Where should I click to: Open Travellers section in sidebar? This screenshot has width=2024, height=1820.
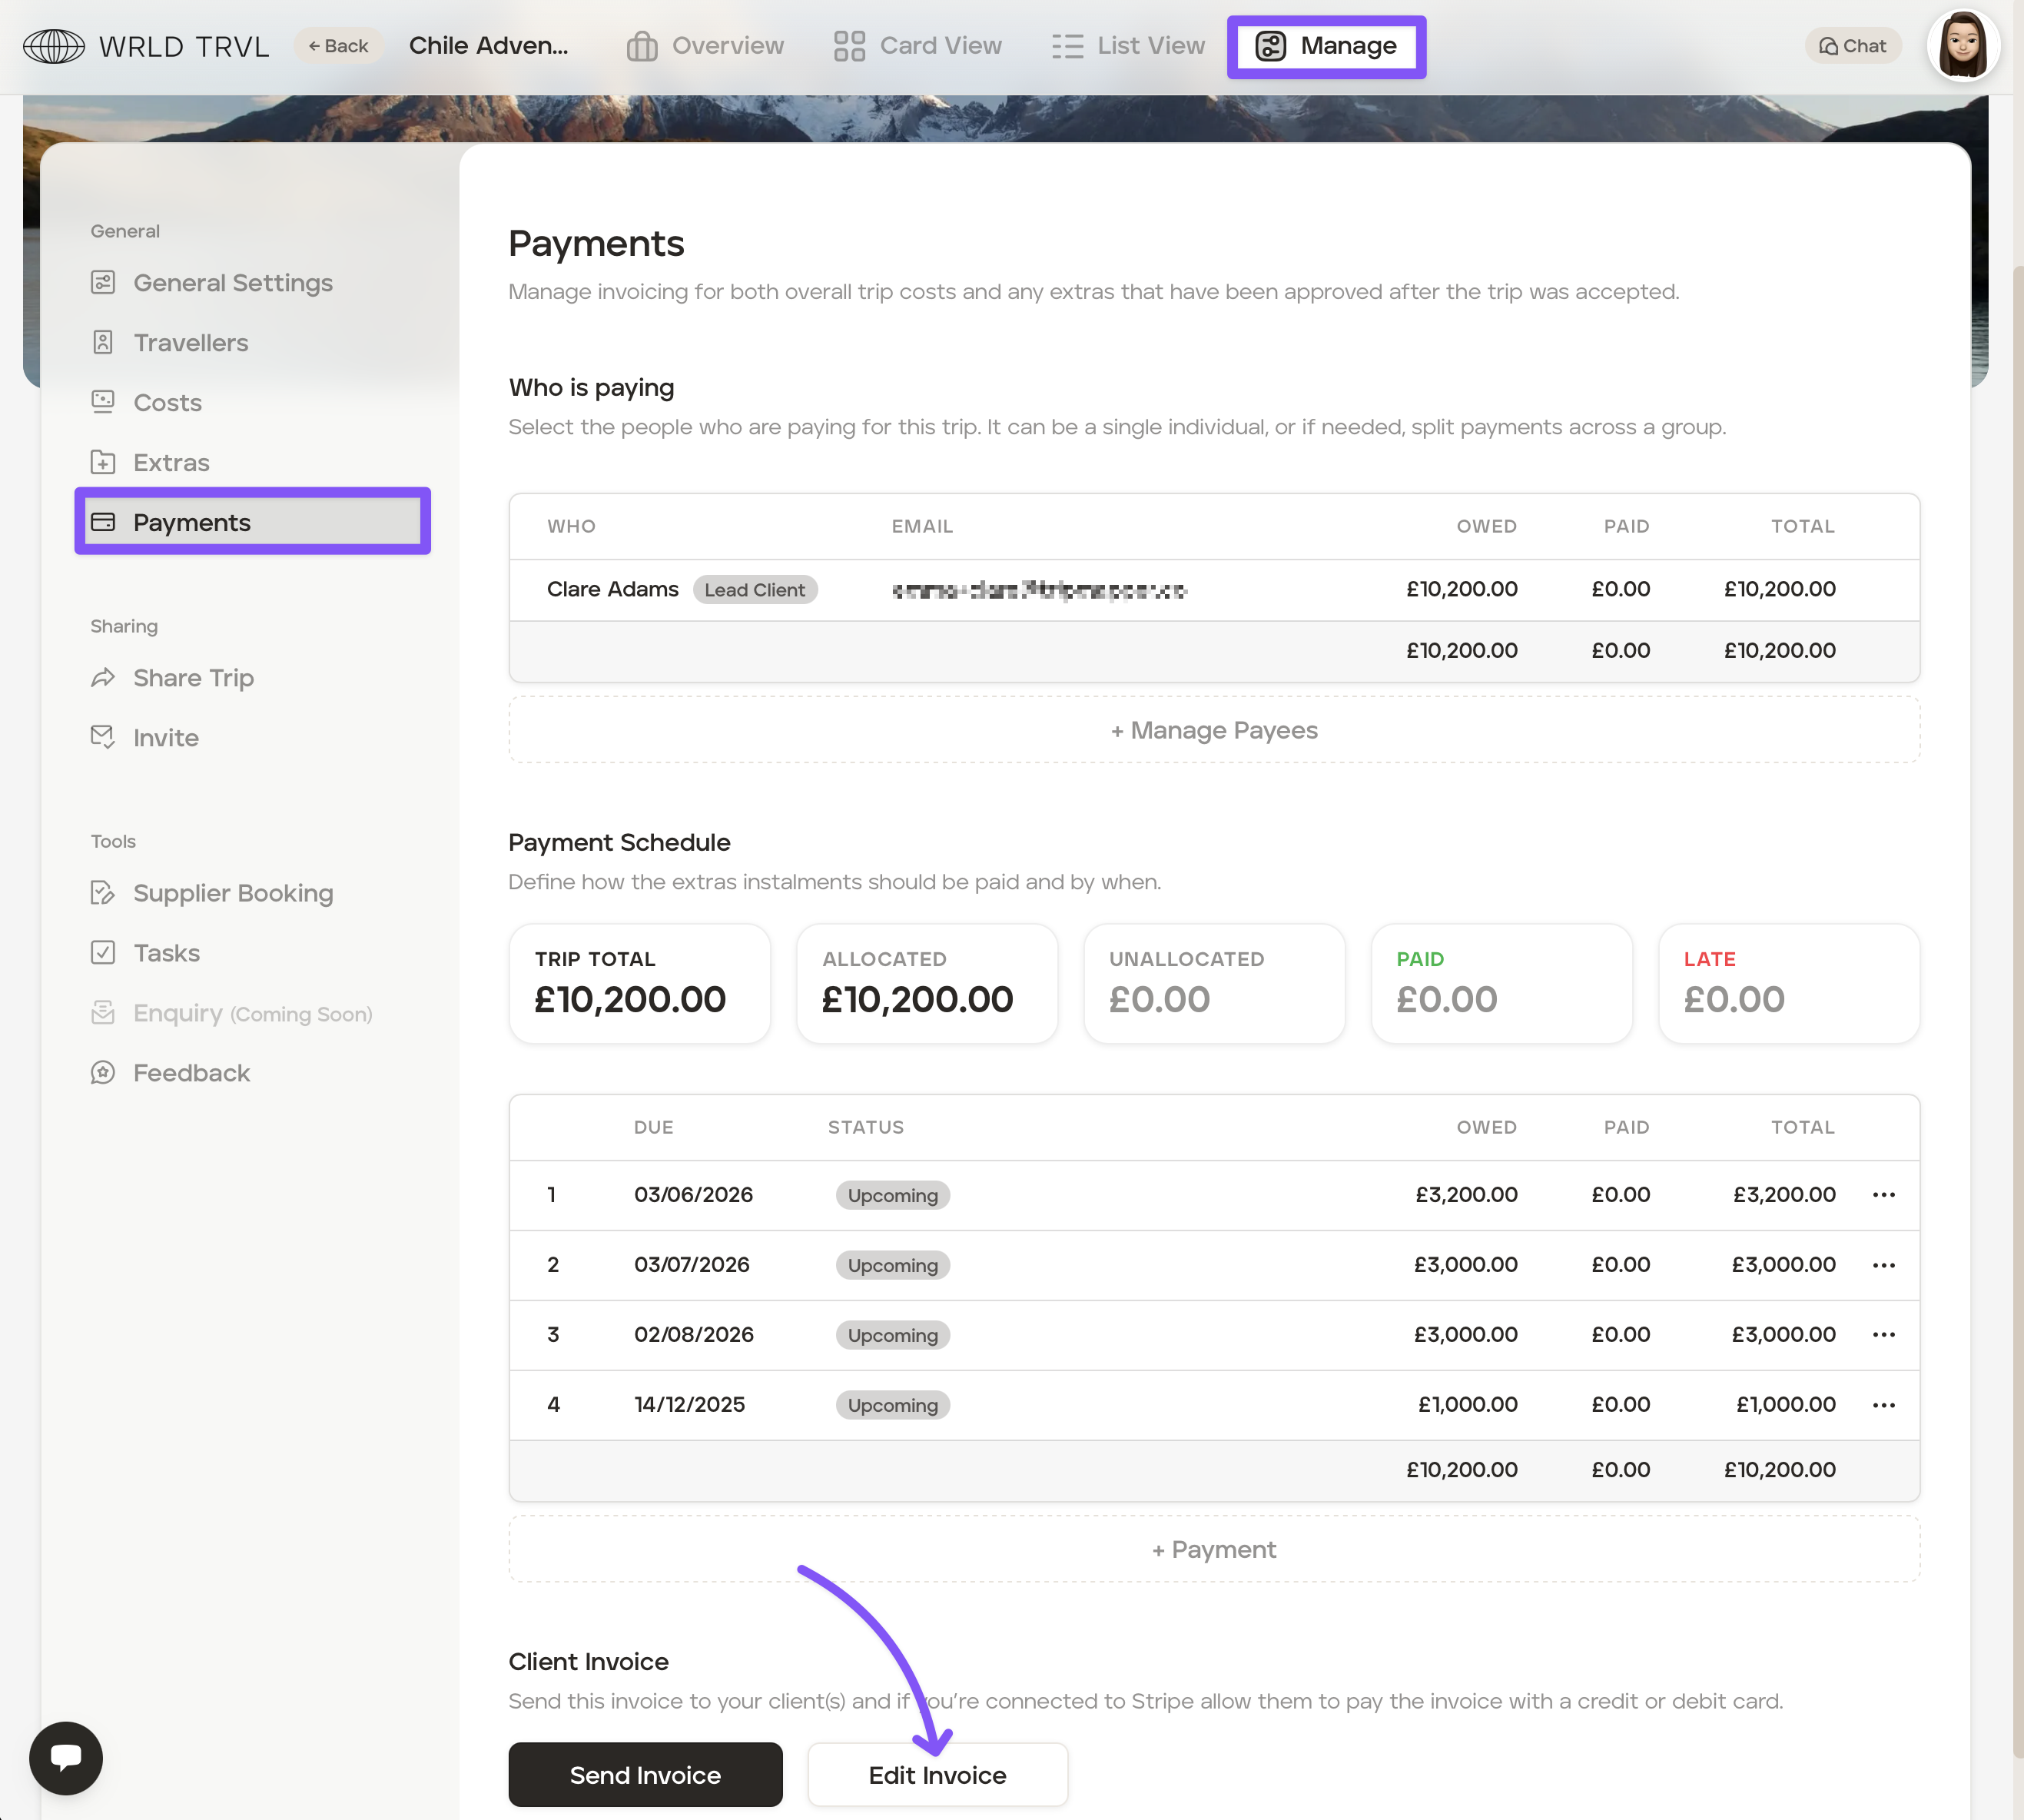[190, 343]
